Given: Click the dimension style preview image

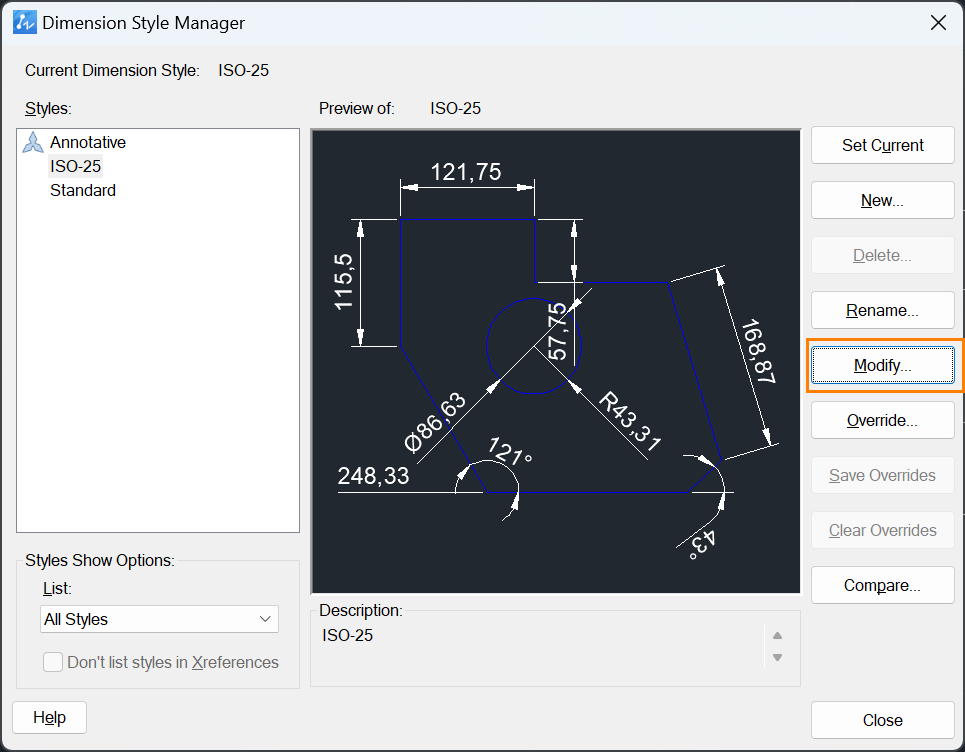Looking at the screenshot, I should pos(556,361).
